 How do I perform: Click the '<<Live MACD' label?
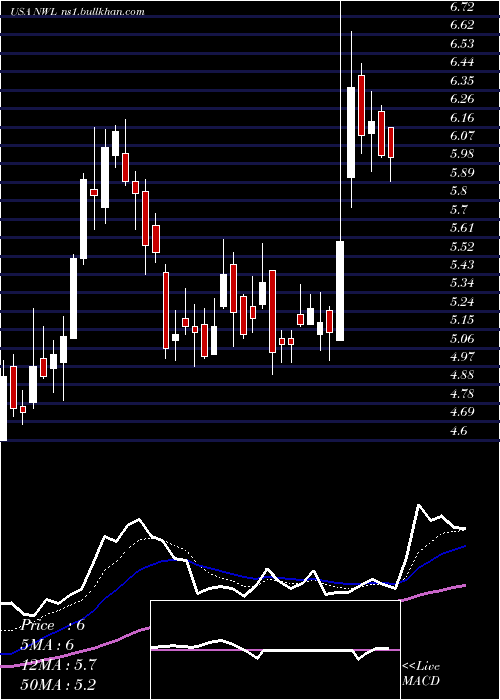[x=421, y=674]
